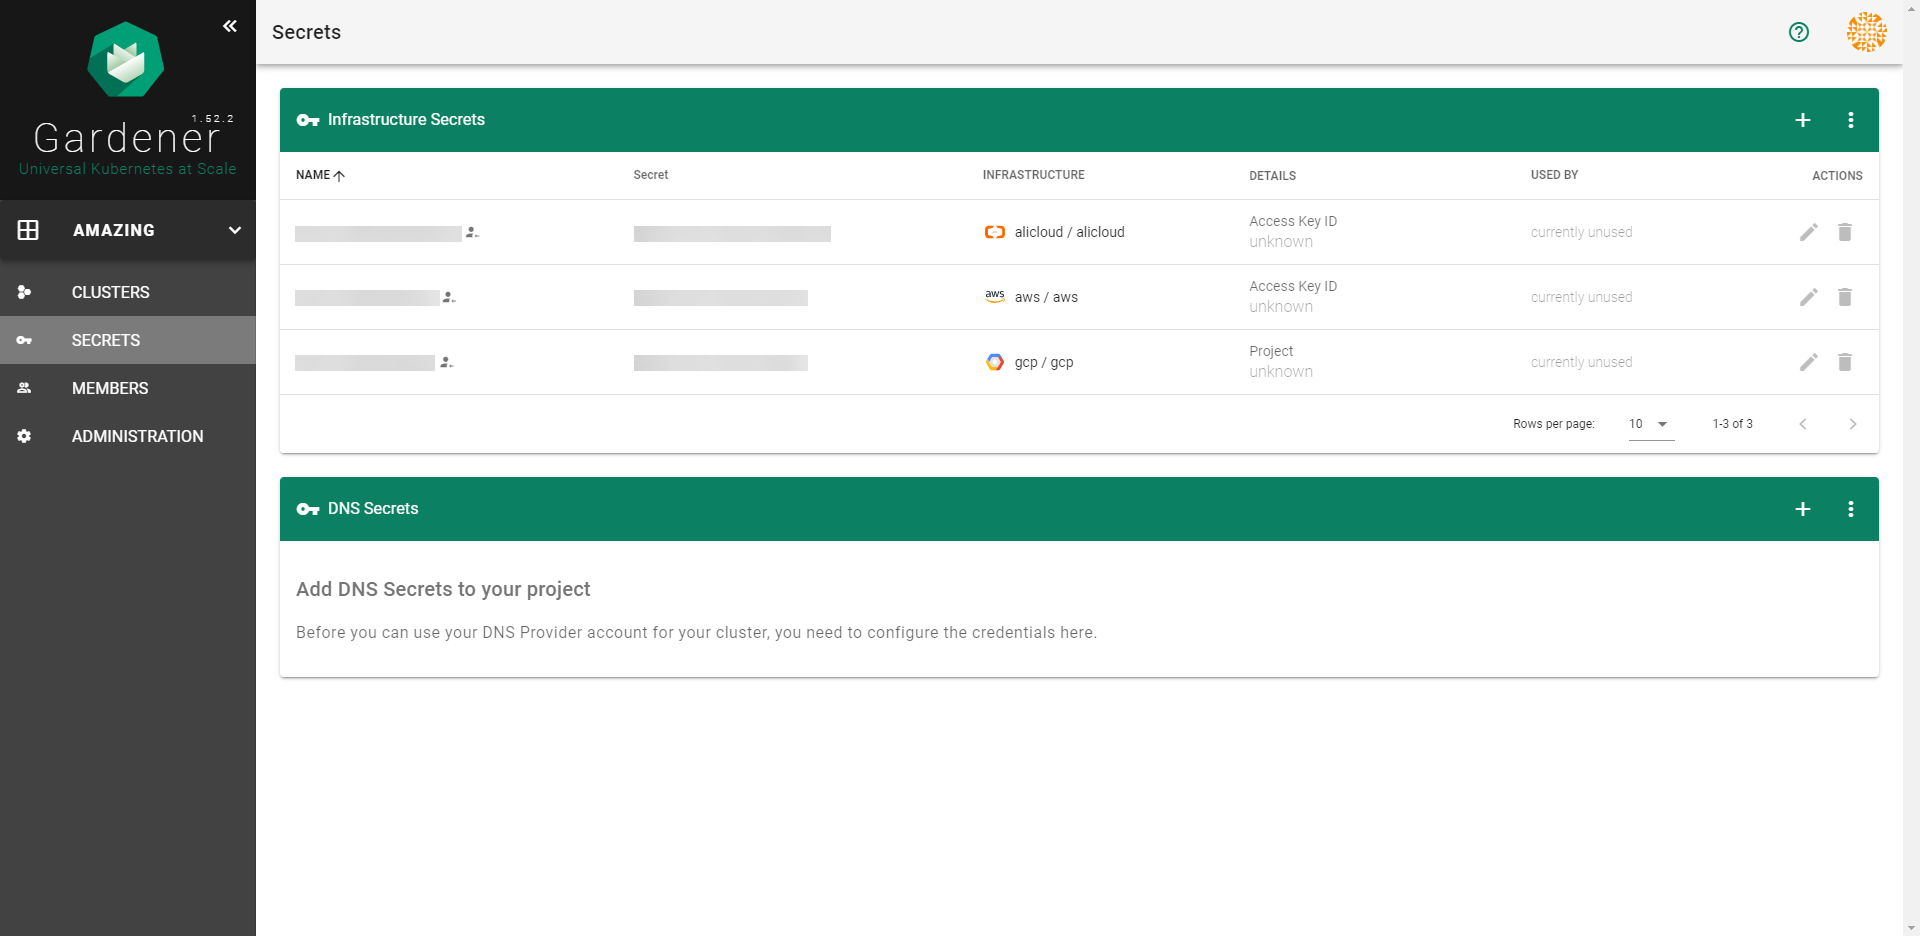Delete the alicloud secret with trash icon
The width and height of the screenshot is (1920, 936).
click(1844, 232)
